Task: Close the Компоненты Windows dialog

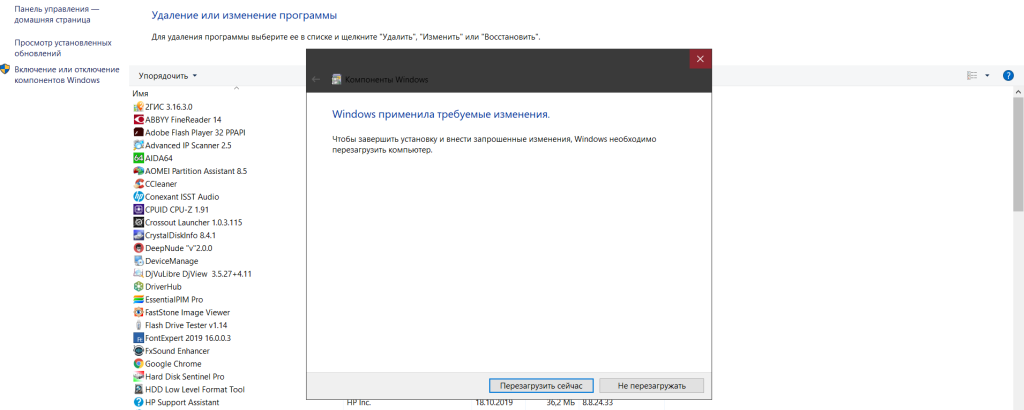Action: [700, 59]
